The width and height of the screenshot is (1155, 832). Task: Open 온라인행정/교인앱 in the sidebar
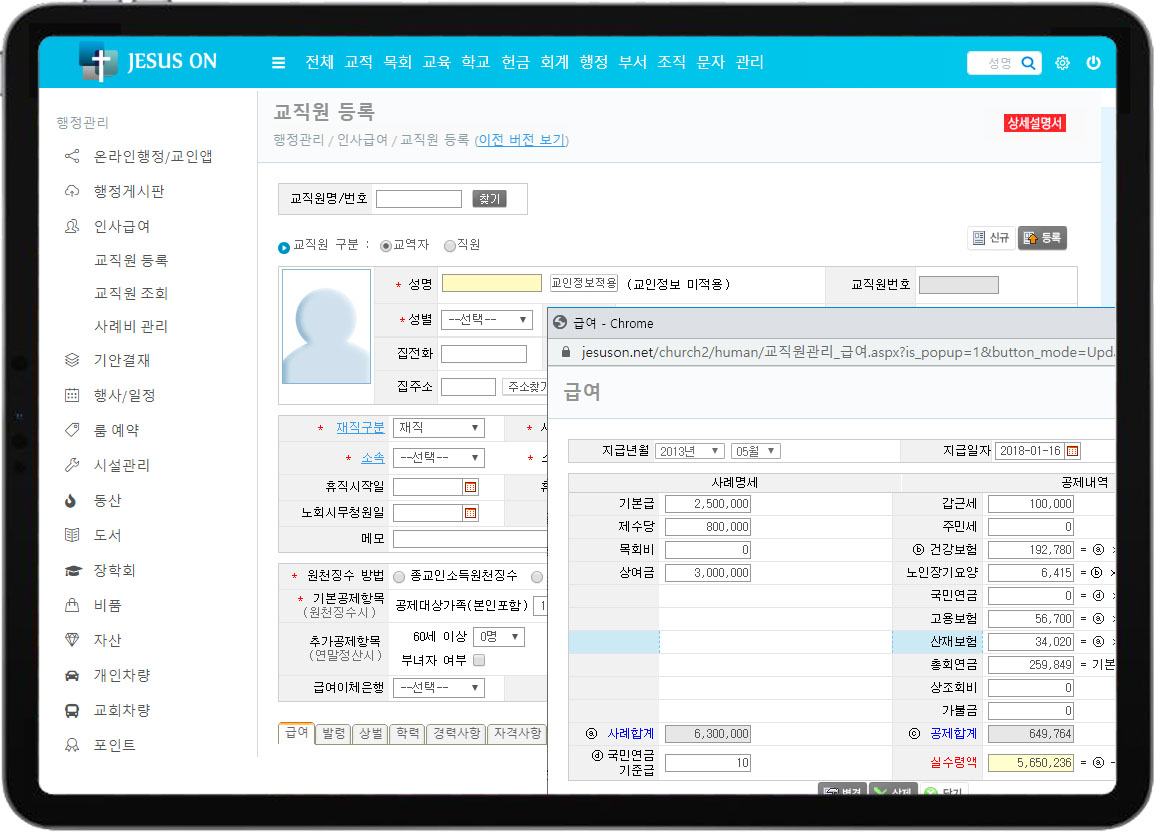(x=152, y=157)
